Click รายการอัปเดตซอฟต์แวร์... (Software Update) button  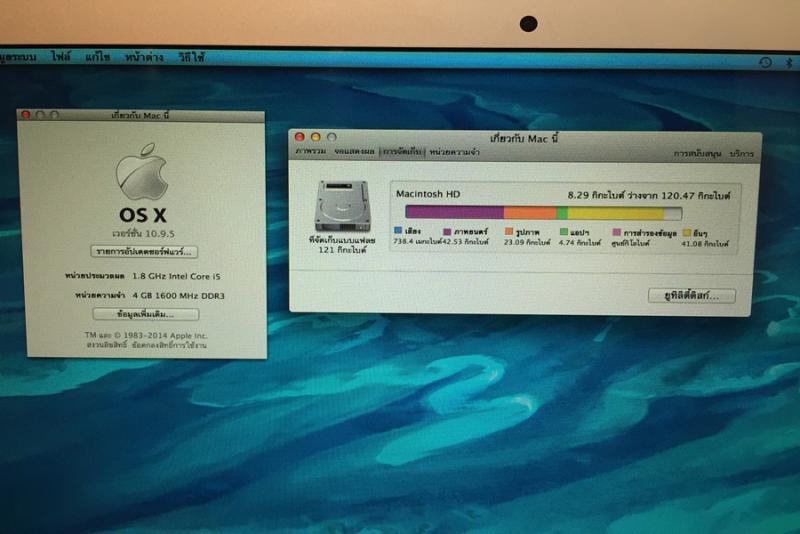(x=144, y=251)
